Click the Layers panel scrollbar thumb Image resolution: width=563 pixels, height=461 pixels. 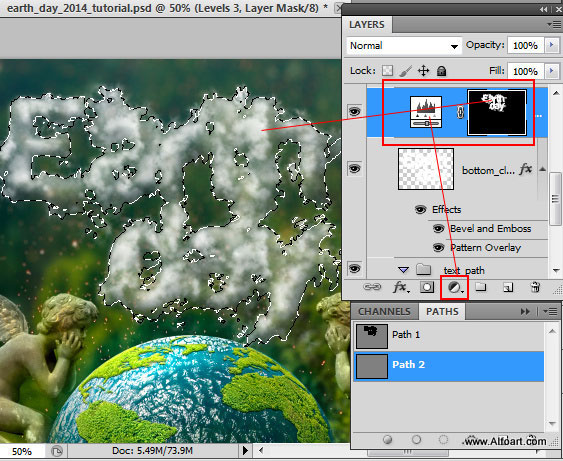pos(555,199)
